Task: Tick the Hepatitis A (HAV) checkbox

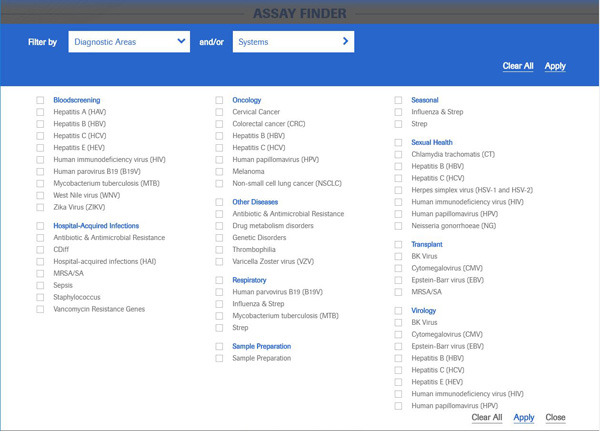Action: click(41, 112)
